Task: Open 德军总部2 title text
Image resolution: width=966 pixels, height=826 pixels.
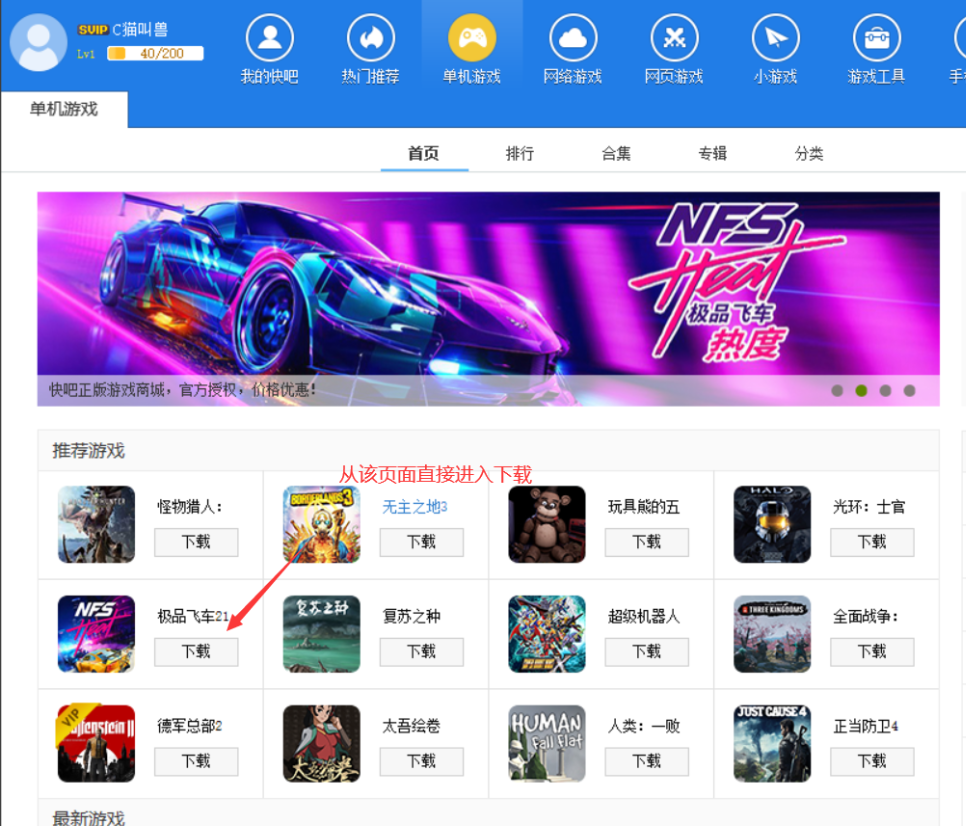Action: [x=190, y=726]
